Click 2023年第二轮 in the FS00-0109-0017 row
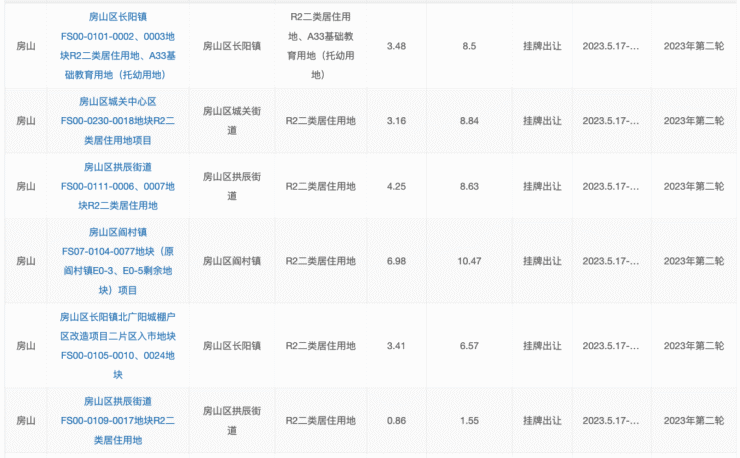740x458 pixels. point(693,421)
